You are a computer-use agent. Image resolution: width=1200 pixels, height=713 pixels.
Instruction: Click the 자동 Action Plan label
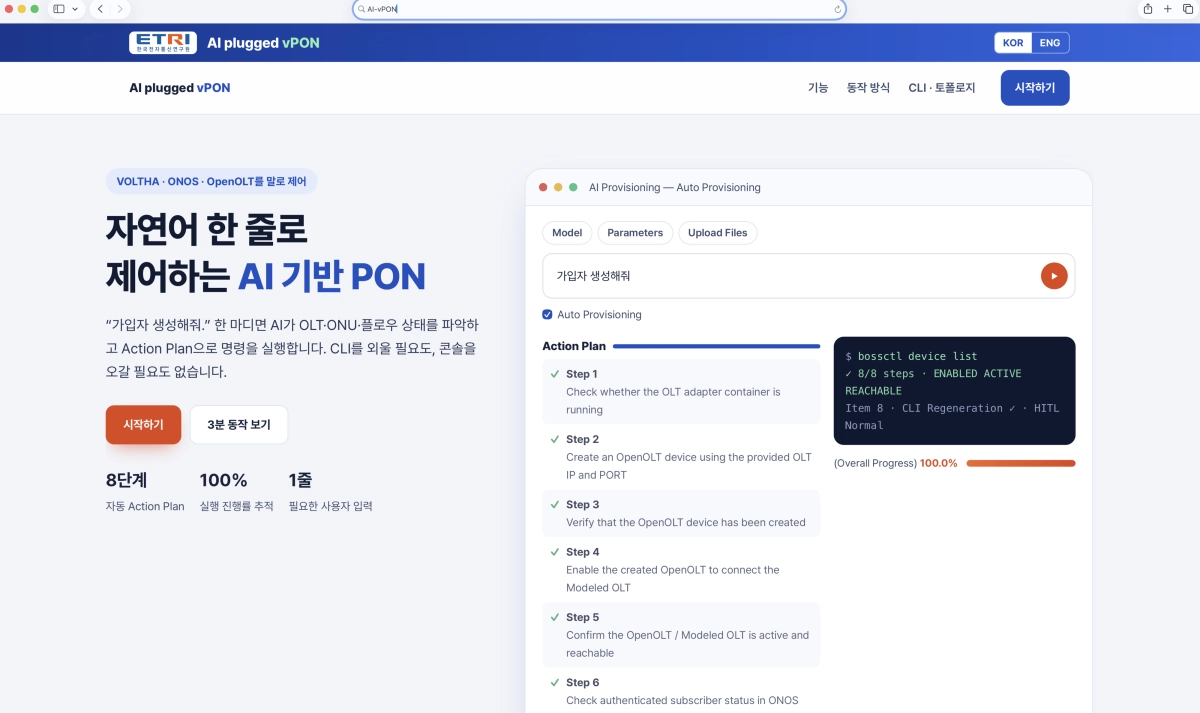tap(145, 506)
